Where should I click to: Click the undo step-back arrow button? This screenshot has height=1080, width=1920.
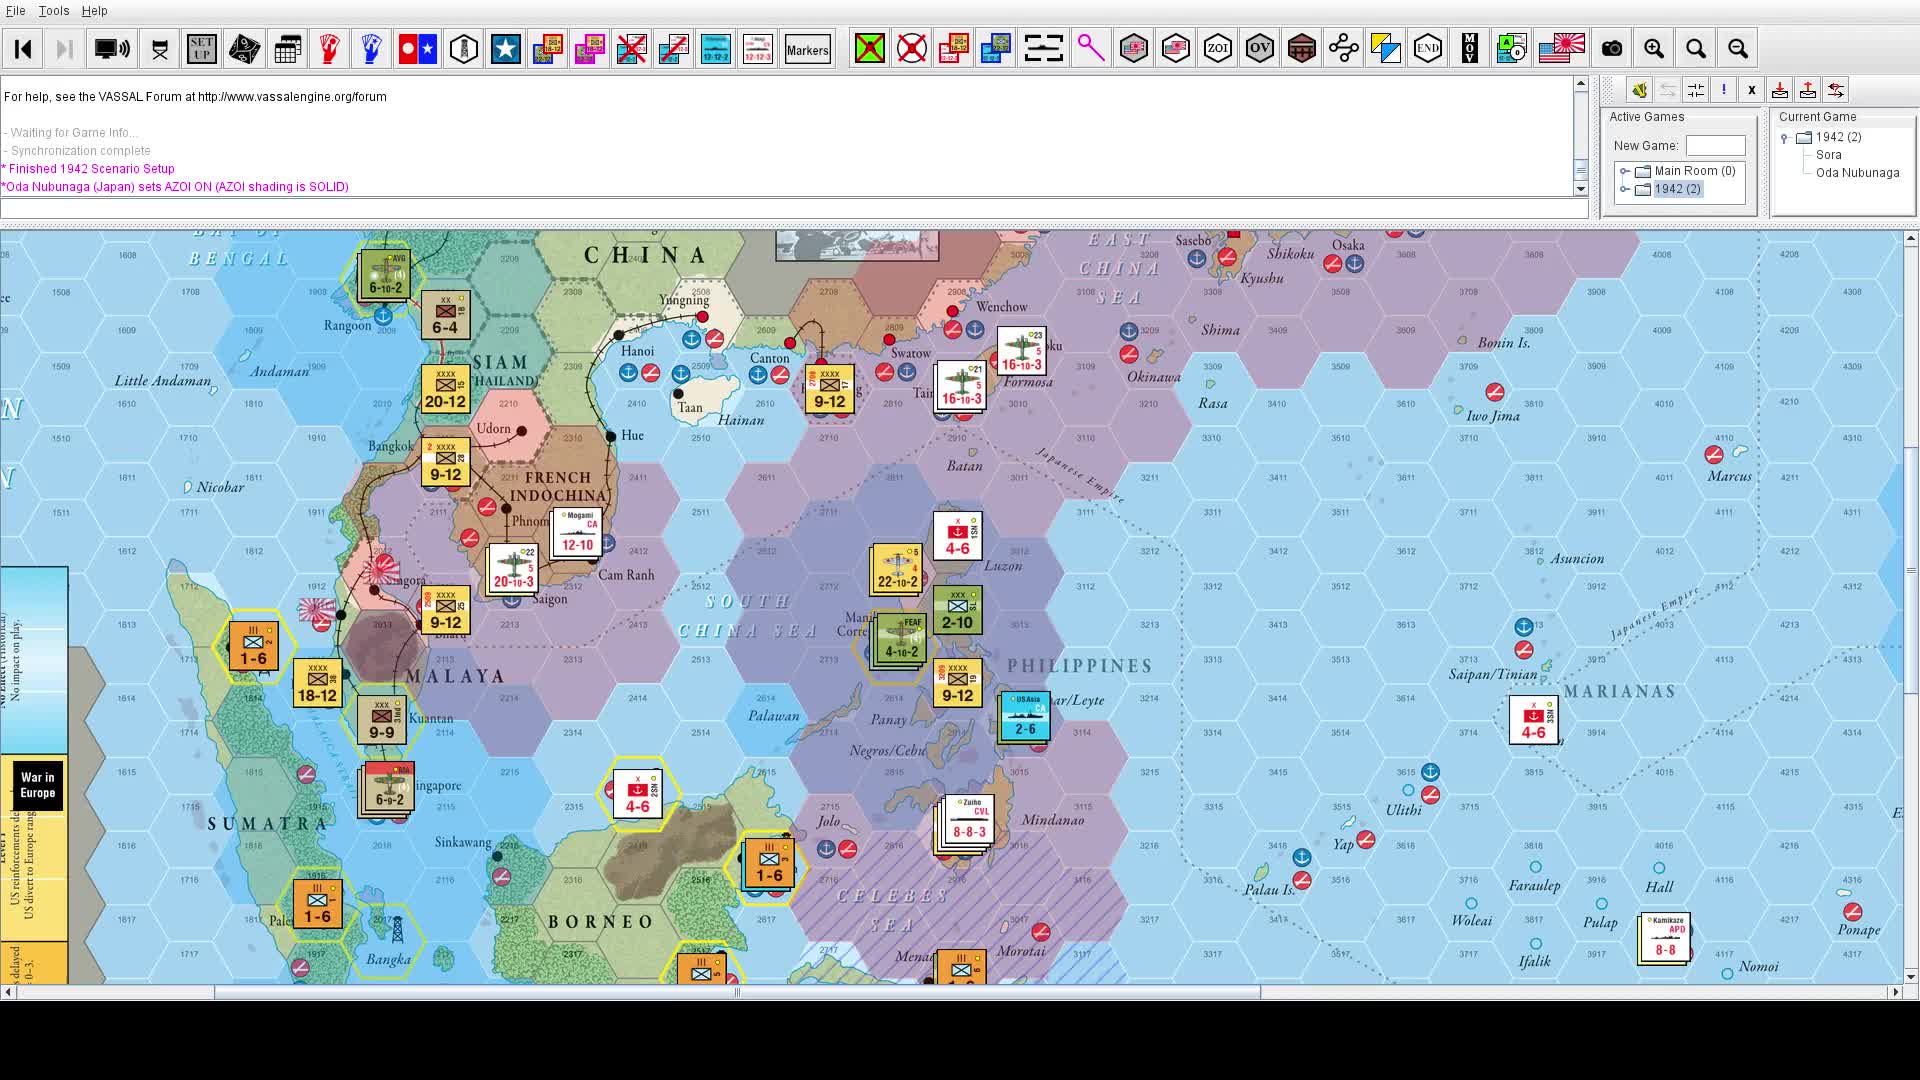coord(24,49)
